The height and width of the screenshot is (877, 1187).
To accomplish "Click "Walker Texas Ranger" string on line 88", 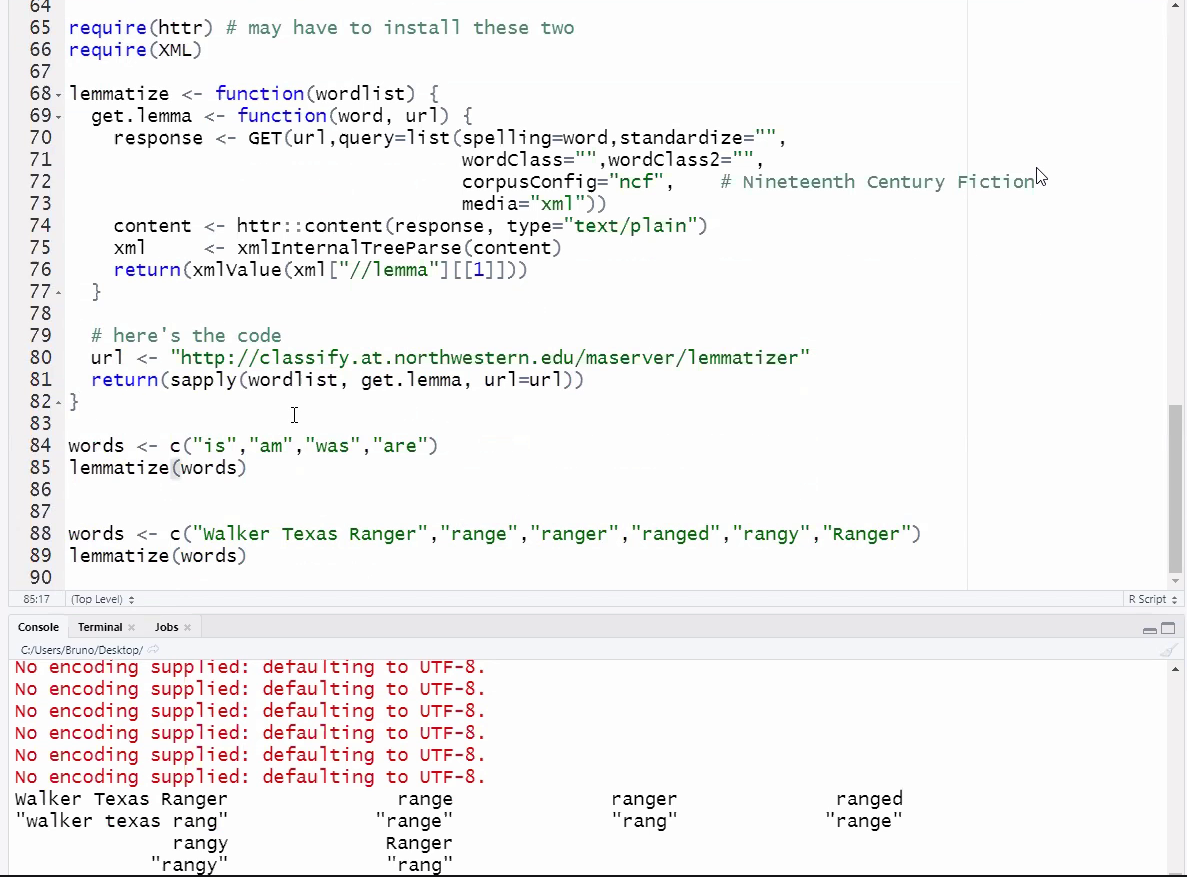I will coord(310,533).
